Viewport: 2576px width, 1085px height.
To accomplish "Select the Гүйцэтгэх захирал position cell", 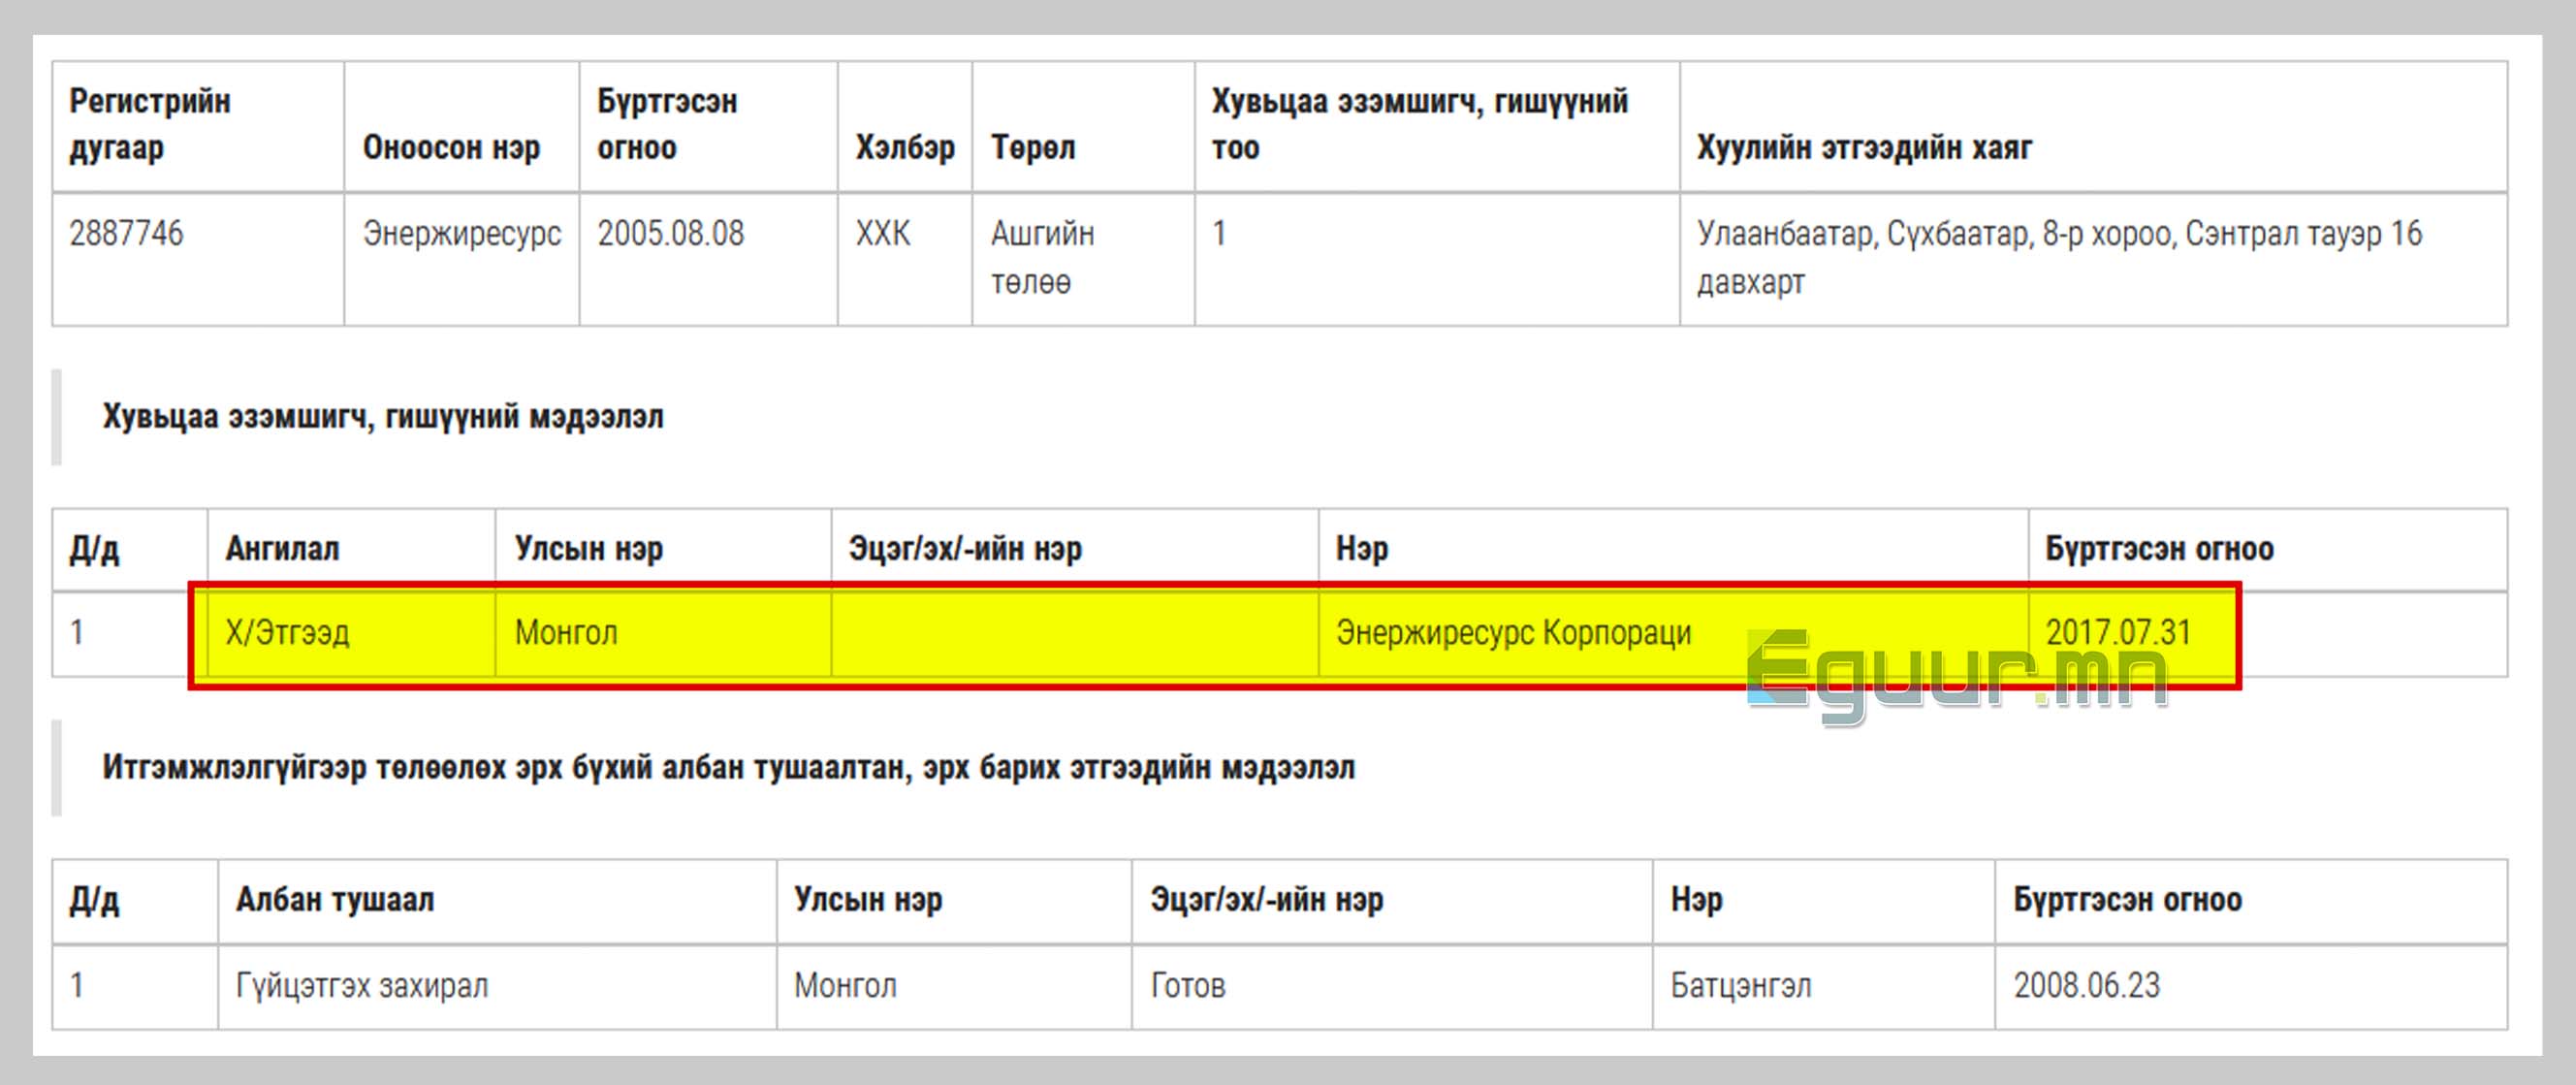I will (x=497, y=986).
